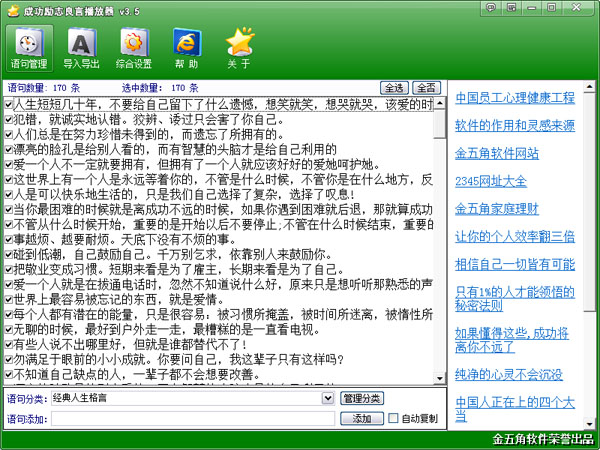Toggle checkbox for quote 漂亮的脸孔是给别人看的

8,149
